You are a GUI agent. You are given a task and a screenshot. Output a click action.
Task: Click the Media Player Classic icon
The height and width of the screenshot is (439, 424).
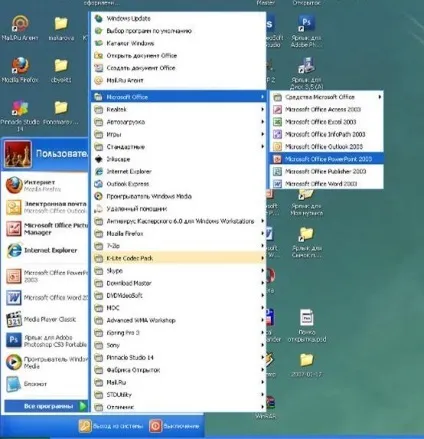coord(14,319)
